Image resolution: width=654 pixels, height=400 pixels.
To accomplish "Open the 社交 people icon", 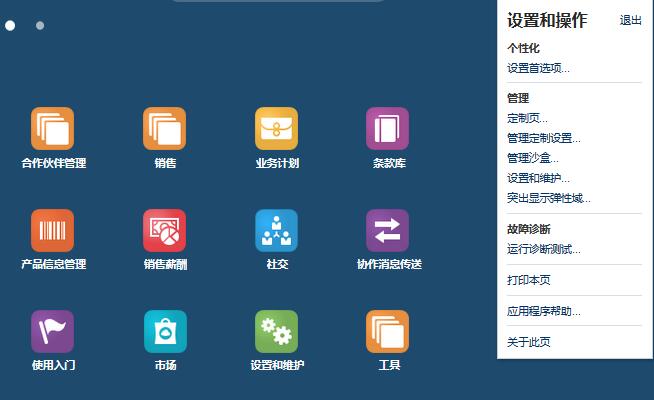I will (277, 231).
